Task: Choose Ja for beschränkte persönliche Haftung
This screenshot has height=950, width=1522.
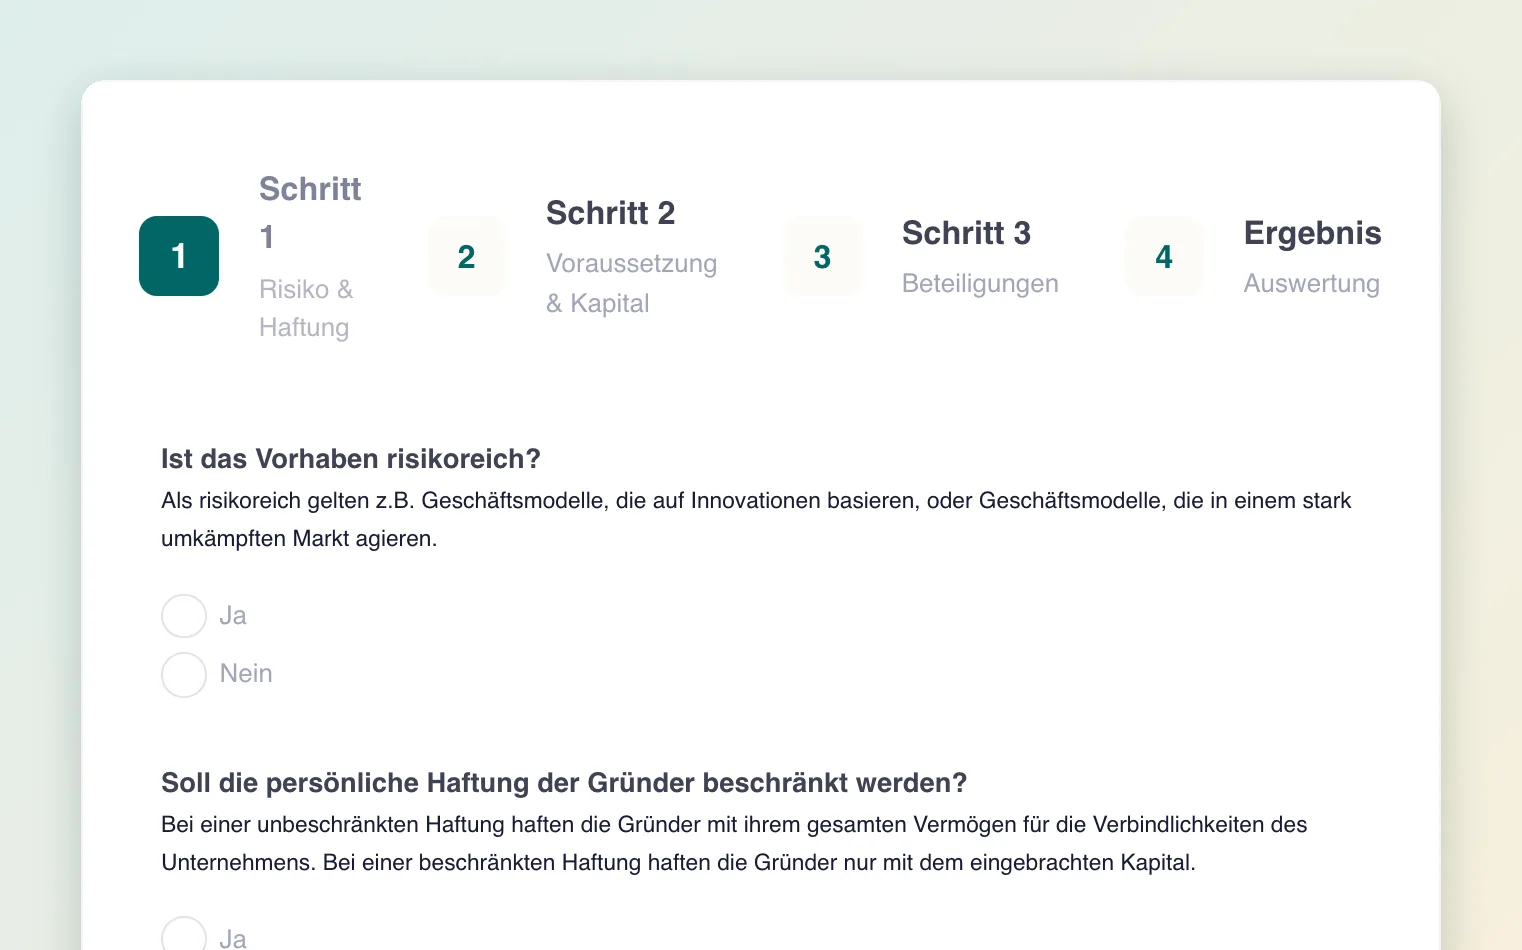Action: point(184,934)
